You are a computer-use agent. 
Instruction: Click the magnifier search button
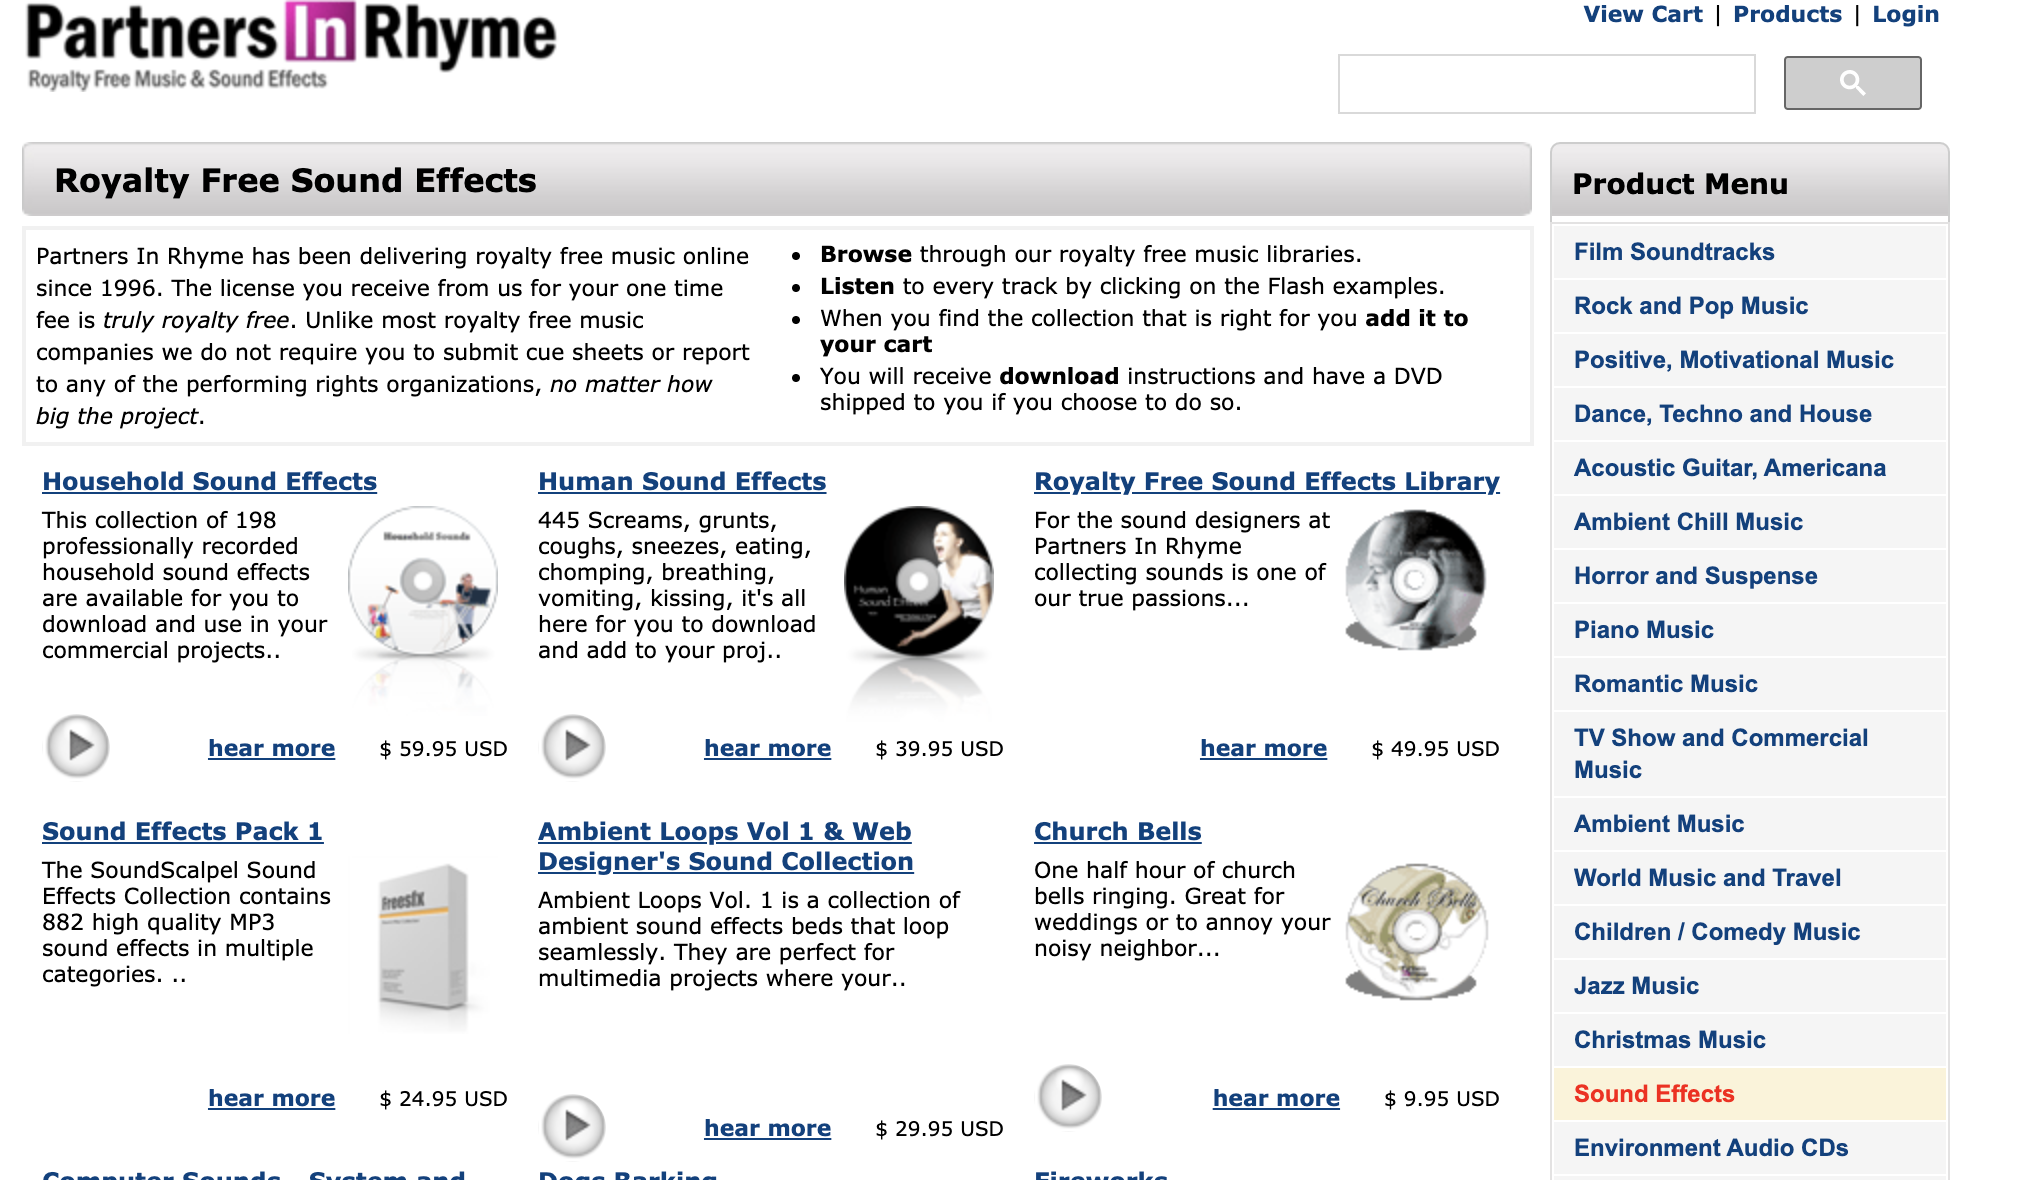coord(1852,83)
